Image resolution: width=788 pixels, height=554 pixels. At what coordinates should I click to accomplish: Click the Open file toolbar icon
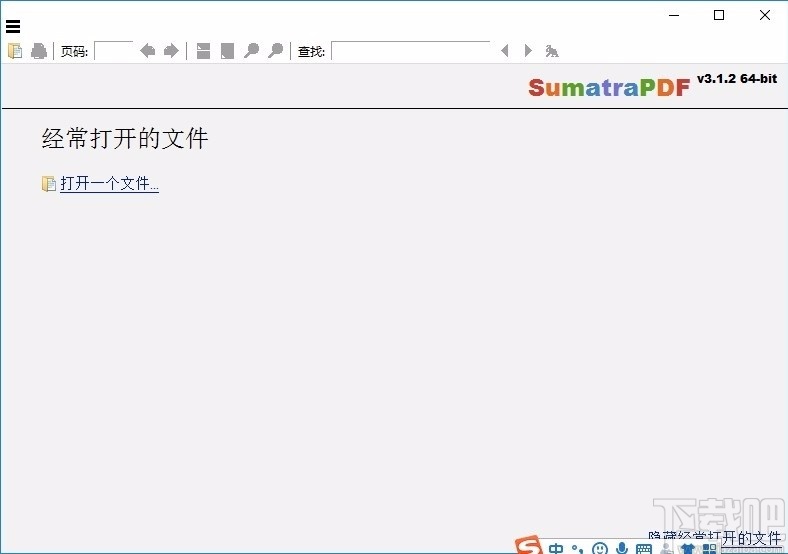pyautogui.click(x=15, y=51)
